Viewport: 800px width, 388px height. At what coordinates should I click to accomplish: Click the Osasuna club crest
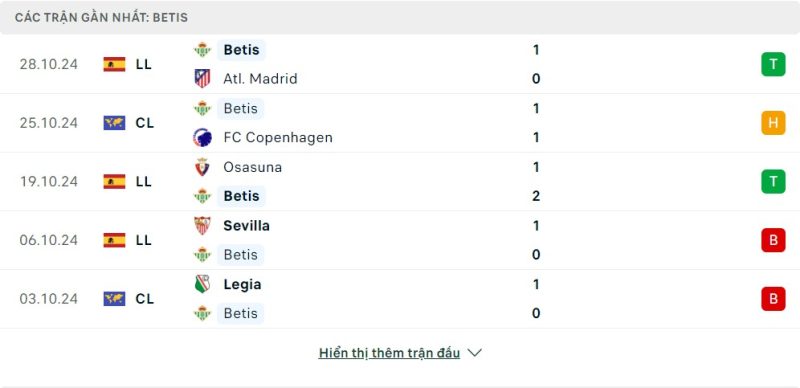(x=203, y=167)
